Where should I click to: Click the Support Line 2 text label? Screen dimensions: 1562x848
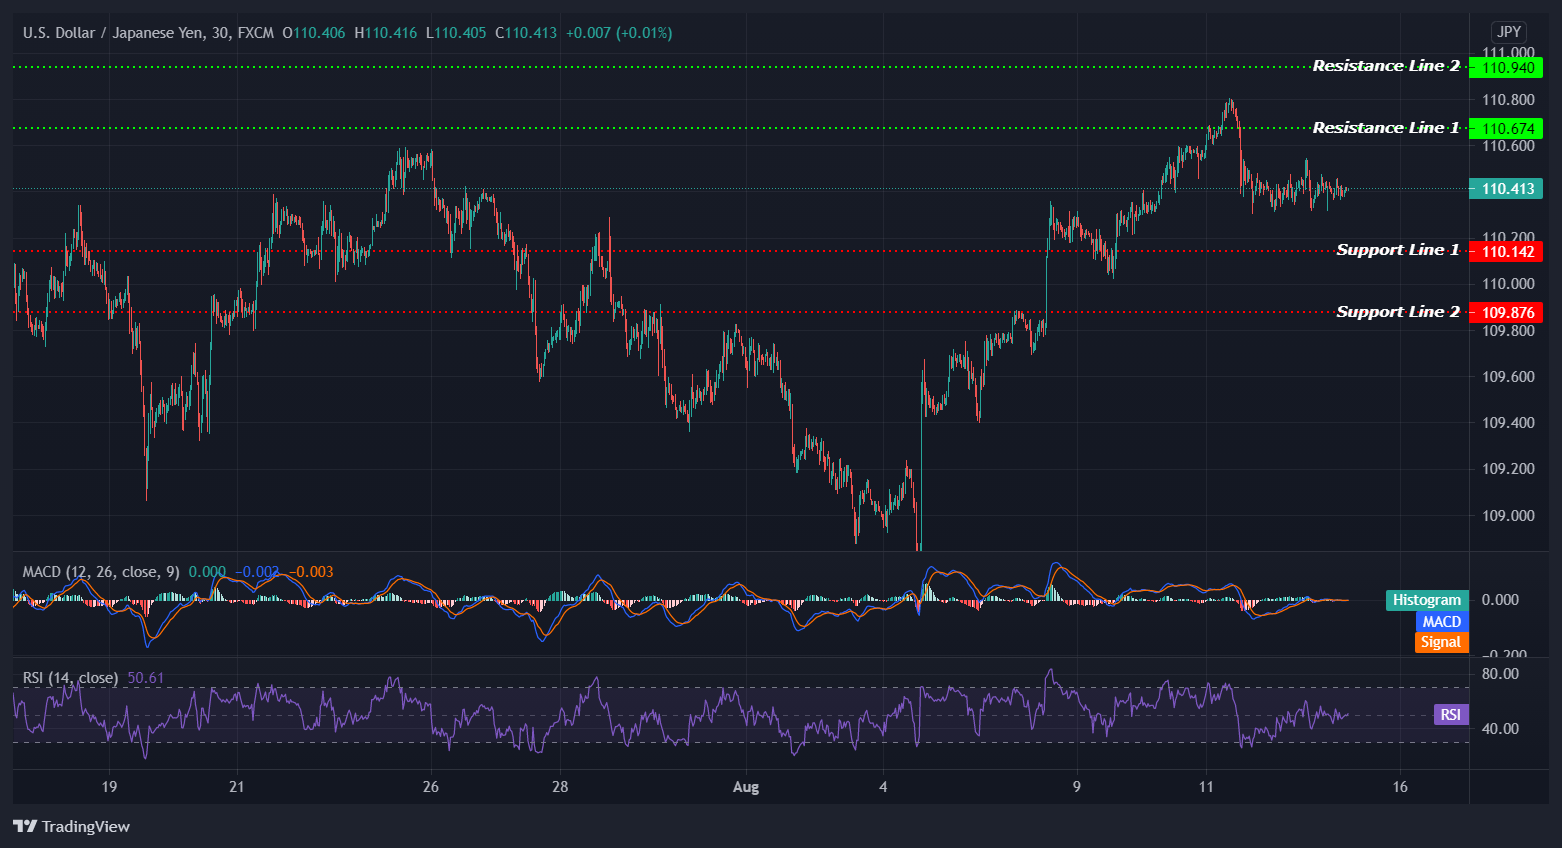tap(1397, 311)
